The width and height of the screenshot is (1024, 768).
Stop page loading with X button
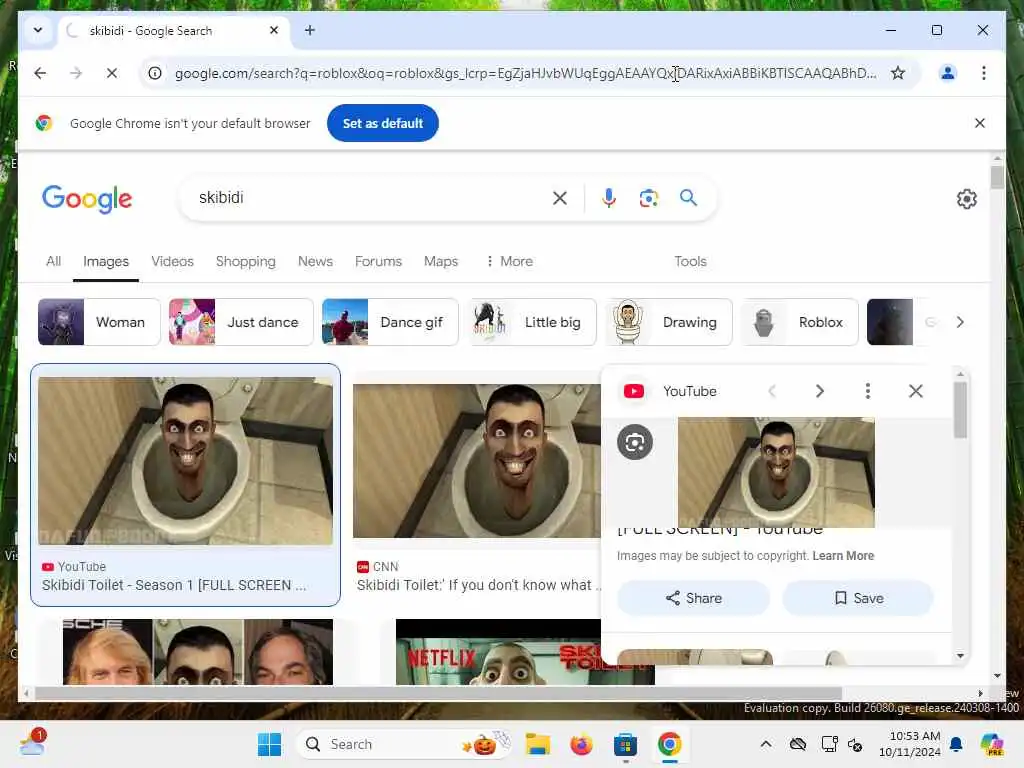(x=112, y=73)
